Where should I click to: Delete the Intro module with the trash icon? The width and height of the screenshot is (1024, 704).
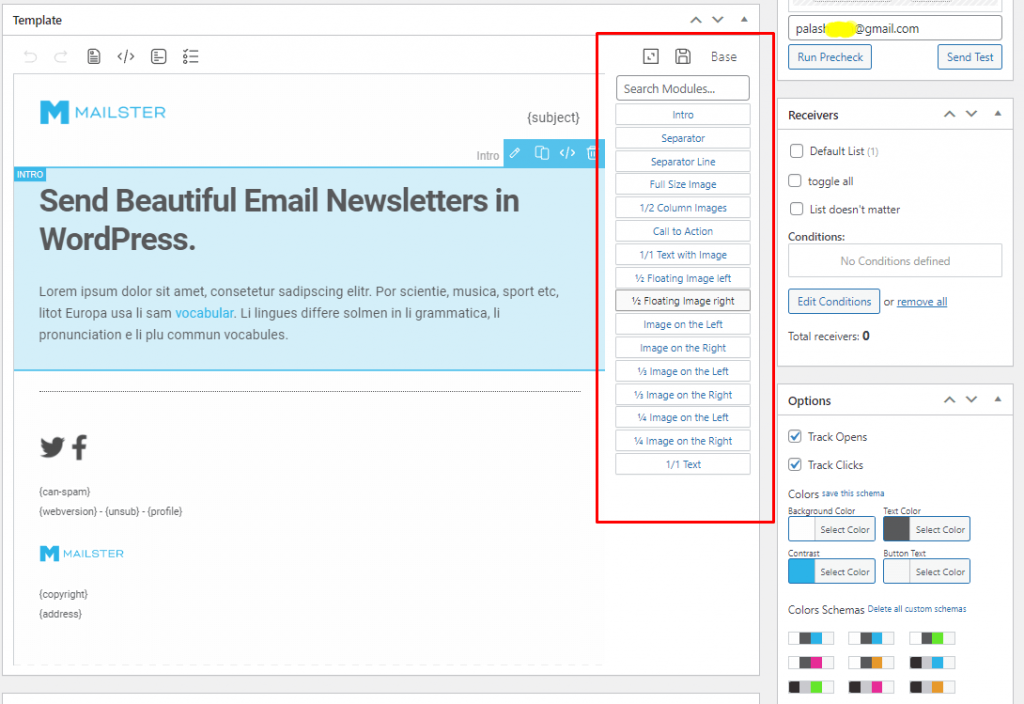pos(590,153)
